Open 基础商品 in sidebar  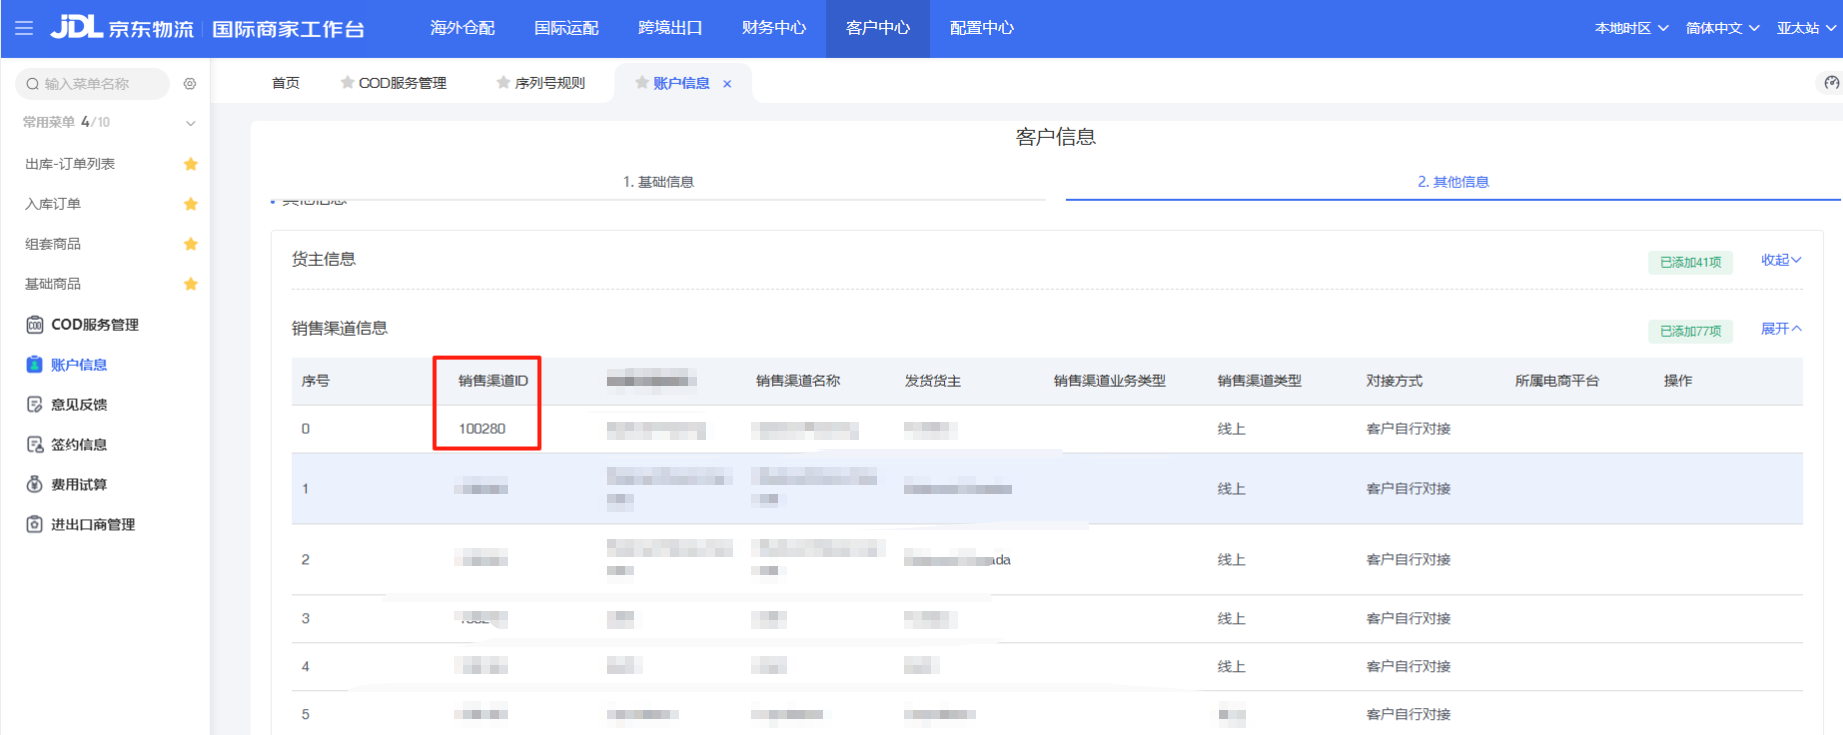click(x=53, y=284)
